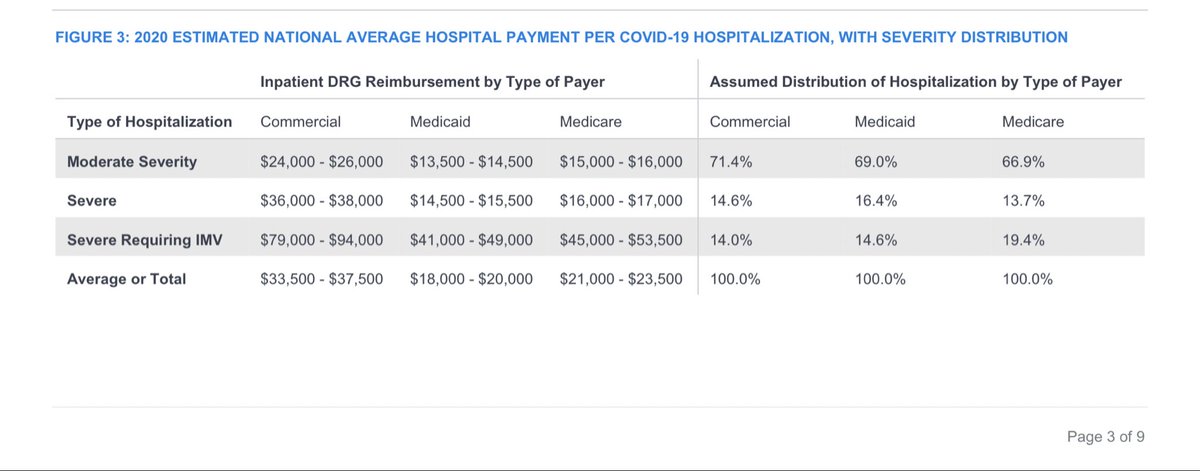Image resolution: width=1200 pixels, height=471 pixels.
Task: Click the Medicaid header under Inpatient DRG Reimbursement
Action: pos(442,122)
